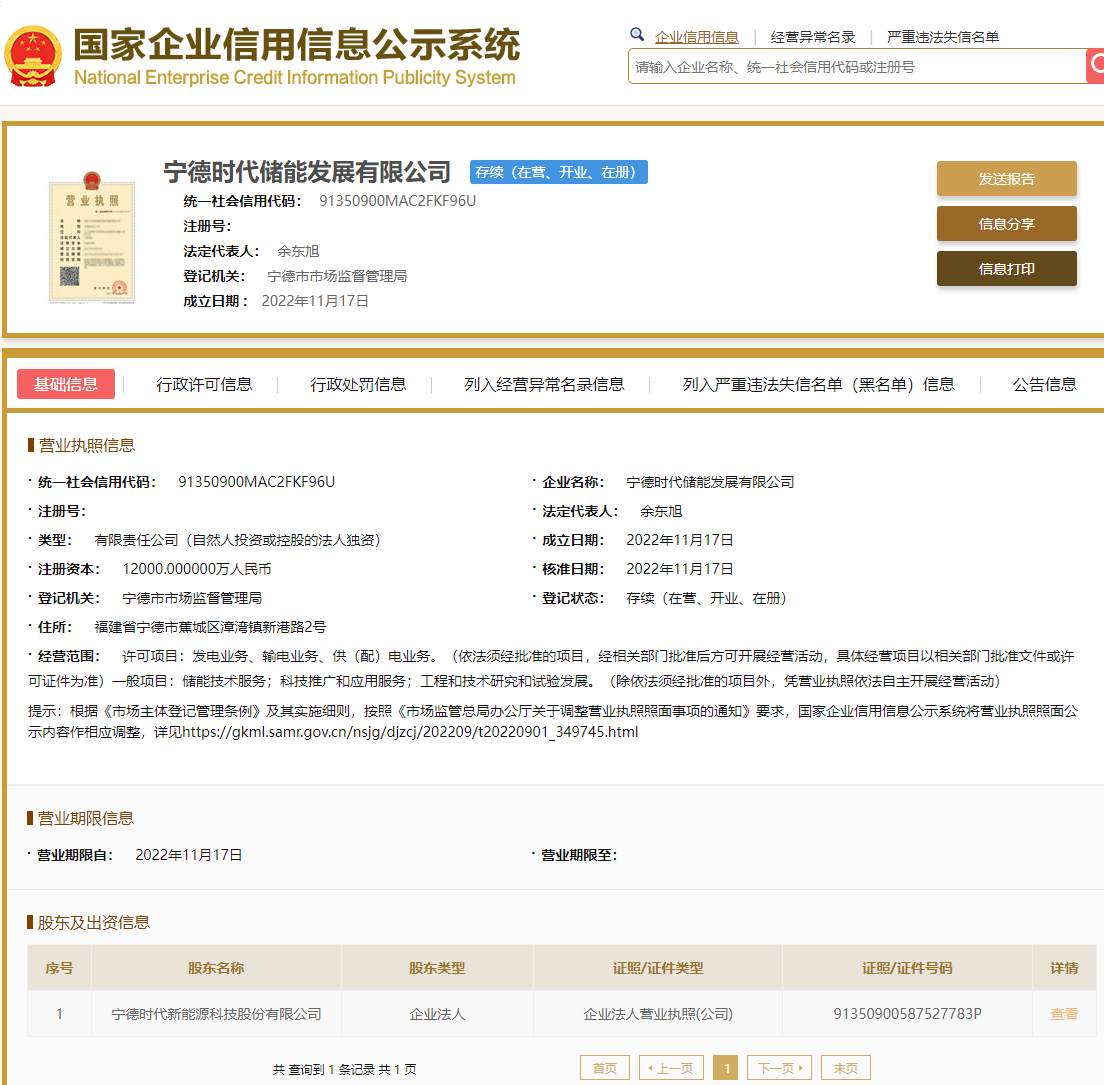Open 列入经营异常名录信息 tab

pyautogui.click(x=544, y=384)
